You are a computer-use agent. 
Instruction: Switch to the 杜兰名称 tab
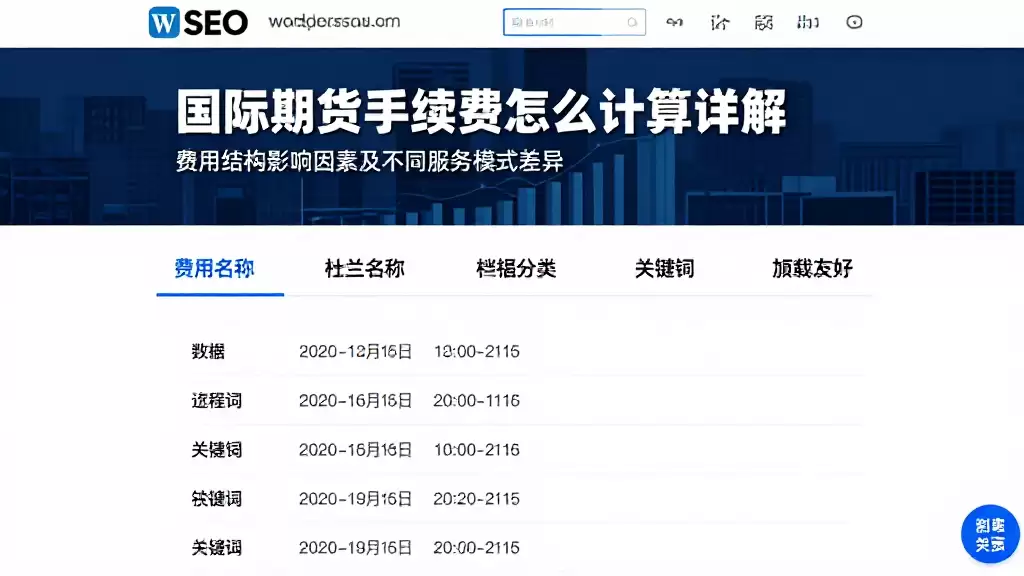pos(364,268)
